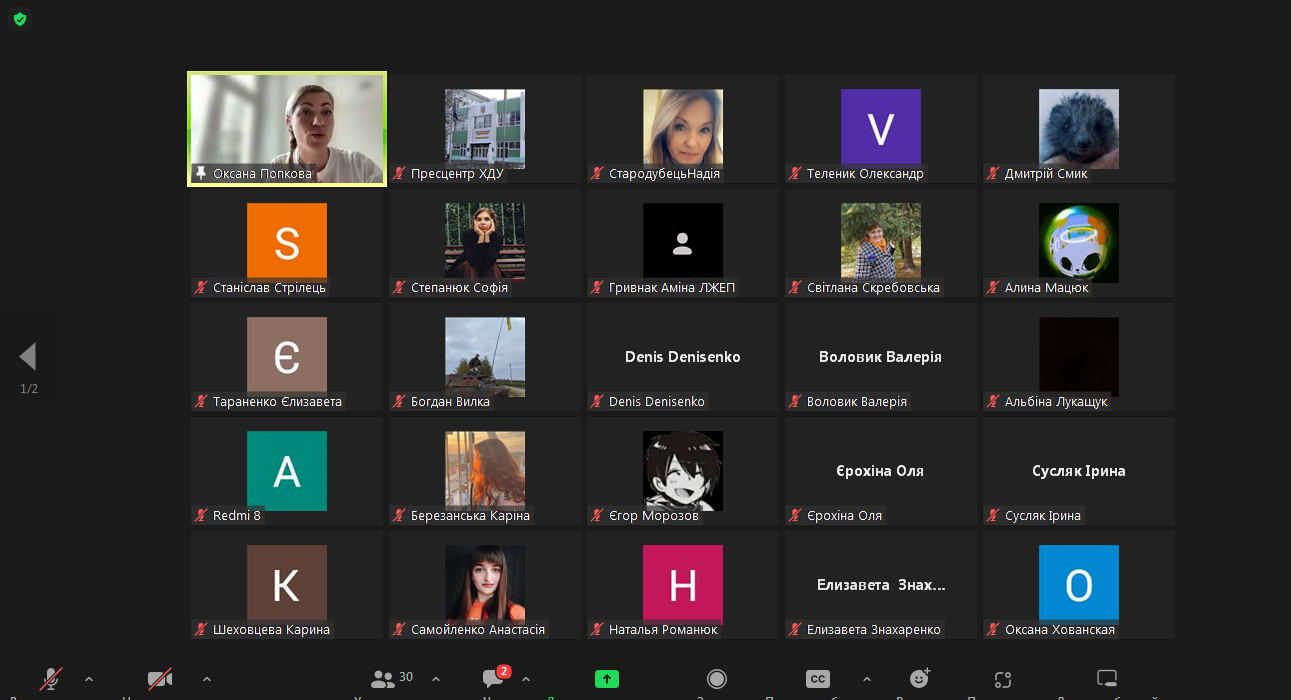Click the record meeting icon
The width and height of the screenshot is (1291, 700).
[x=717, y=679]
